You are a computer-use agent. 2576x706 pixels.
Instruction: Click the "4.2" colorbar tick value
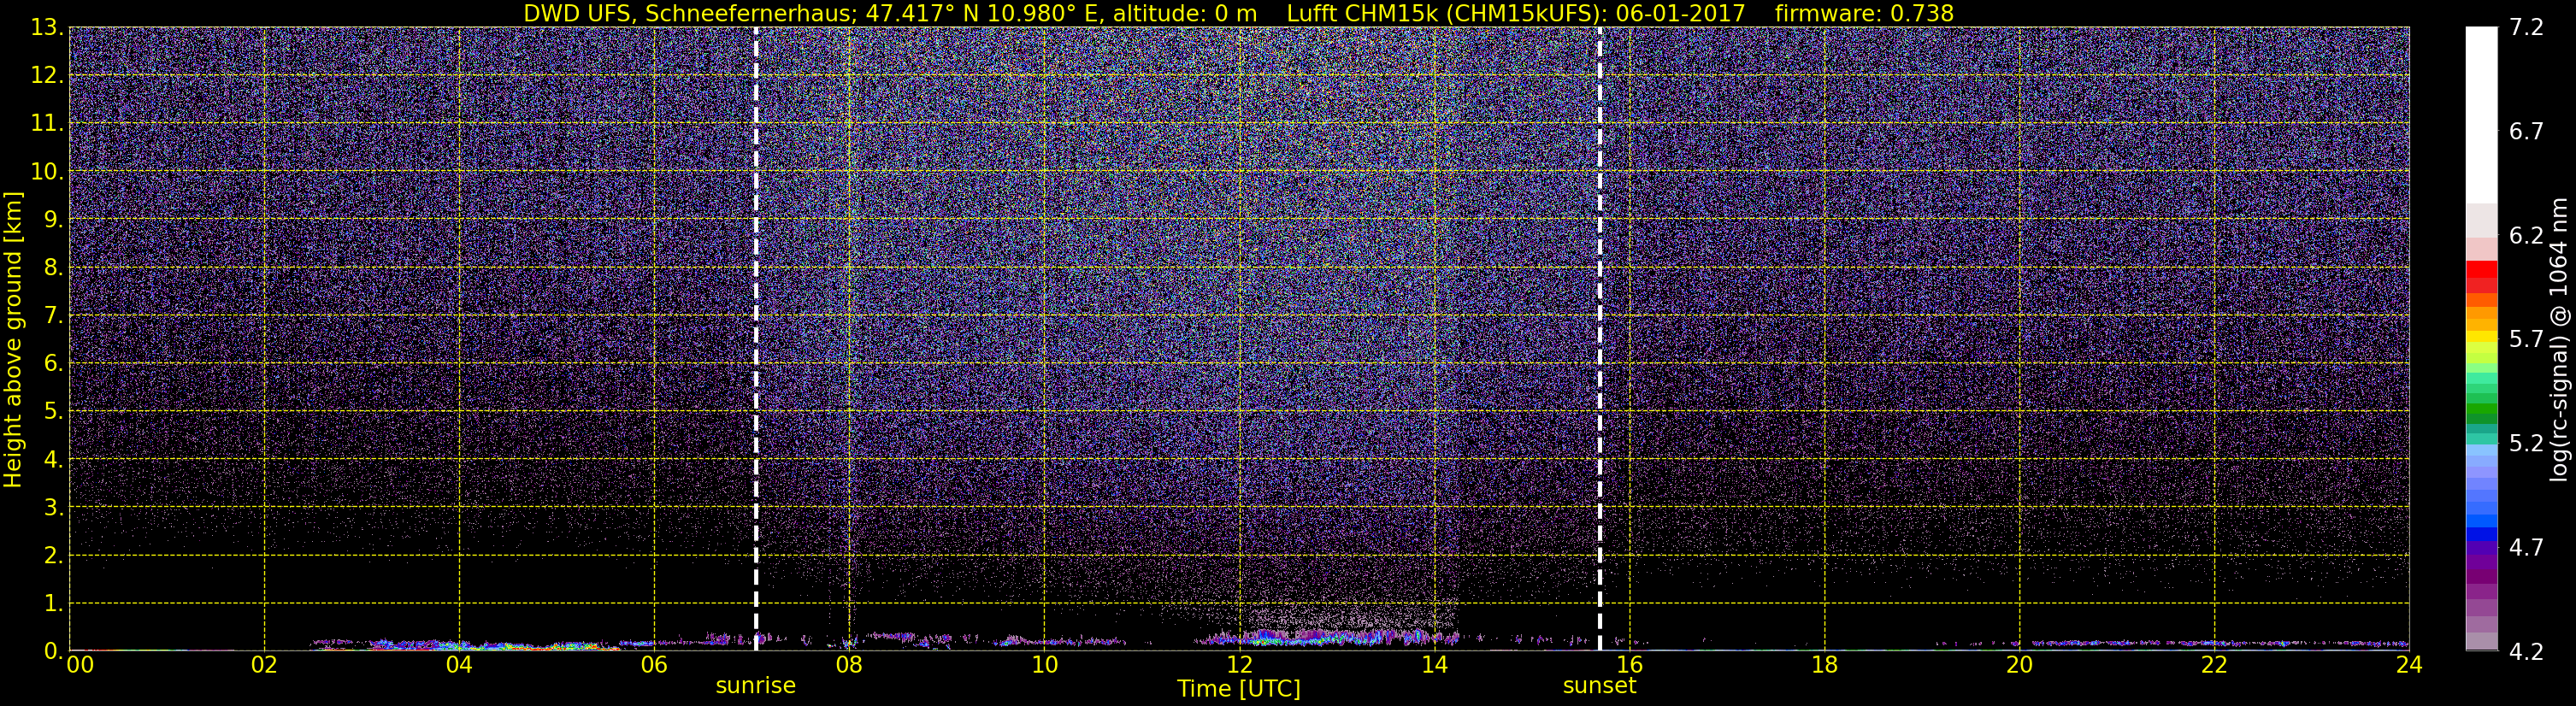(2526, 652)
